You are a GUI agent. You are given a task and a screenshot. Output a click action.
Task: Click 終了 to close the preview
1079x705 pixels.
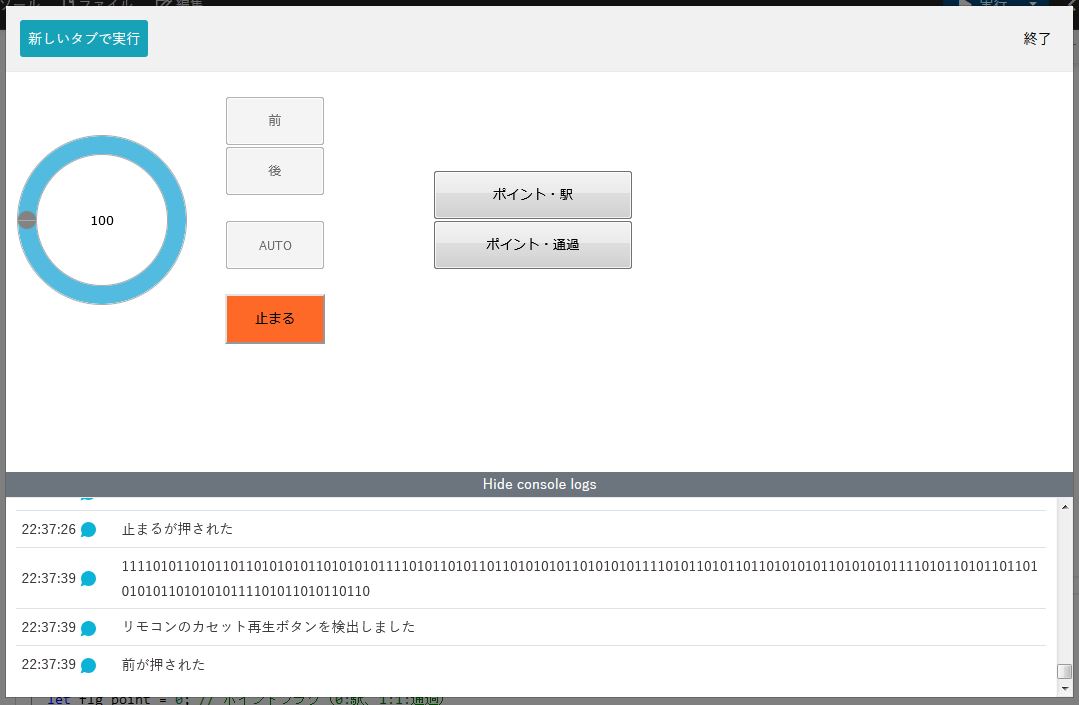click(x=1037, y=39)
